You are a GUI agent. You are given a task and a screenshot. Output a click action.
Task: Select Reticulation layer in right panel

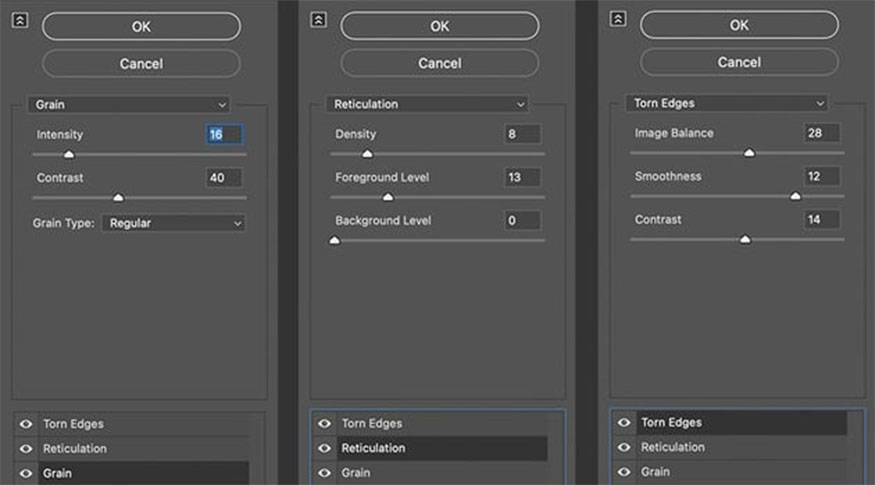pyautogui.click(x=742, y=447)
